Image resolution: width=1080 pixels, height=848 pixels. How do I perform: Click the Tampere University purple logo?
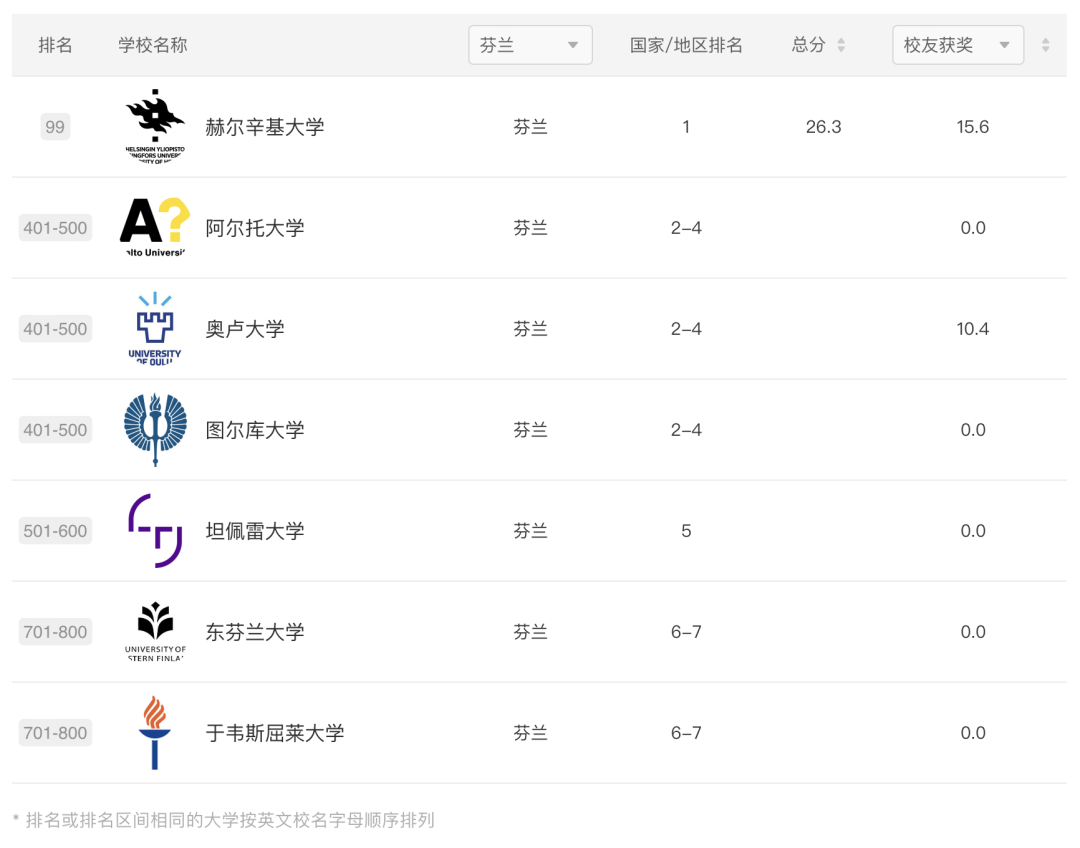155,530
